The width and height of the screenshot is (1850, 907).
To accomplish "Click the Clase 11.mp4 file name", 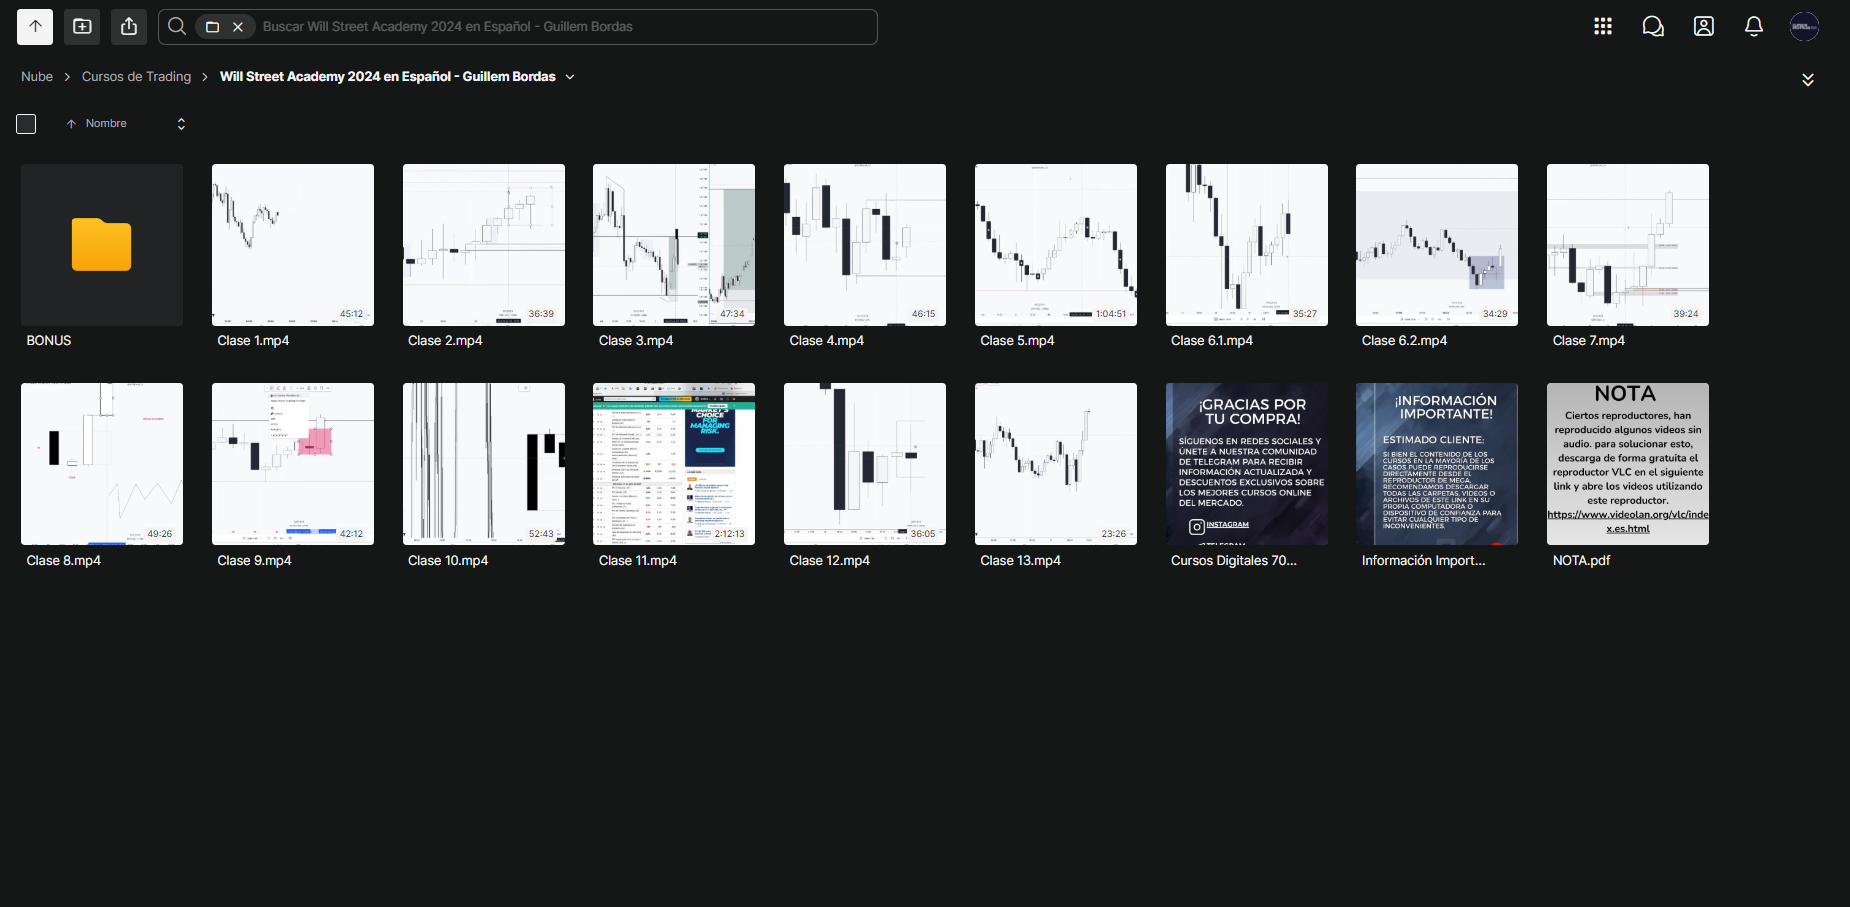I will [x=638, y=561].
